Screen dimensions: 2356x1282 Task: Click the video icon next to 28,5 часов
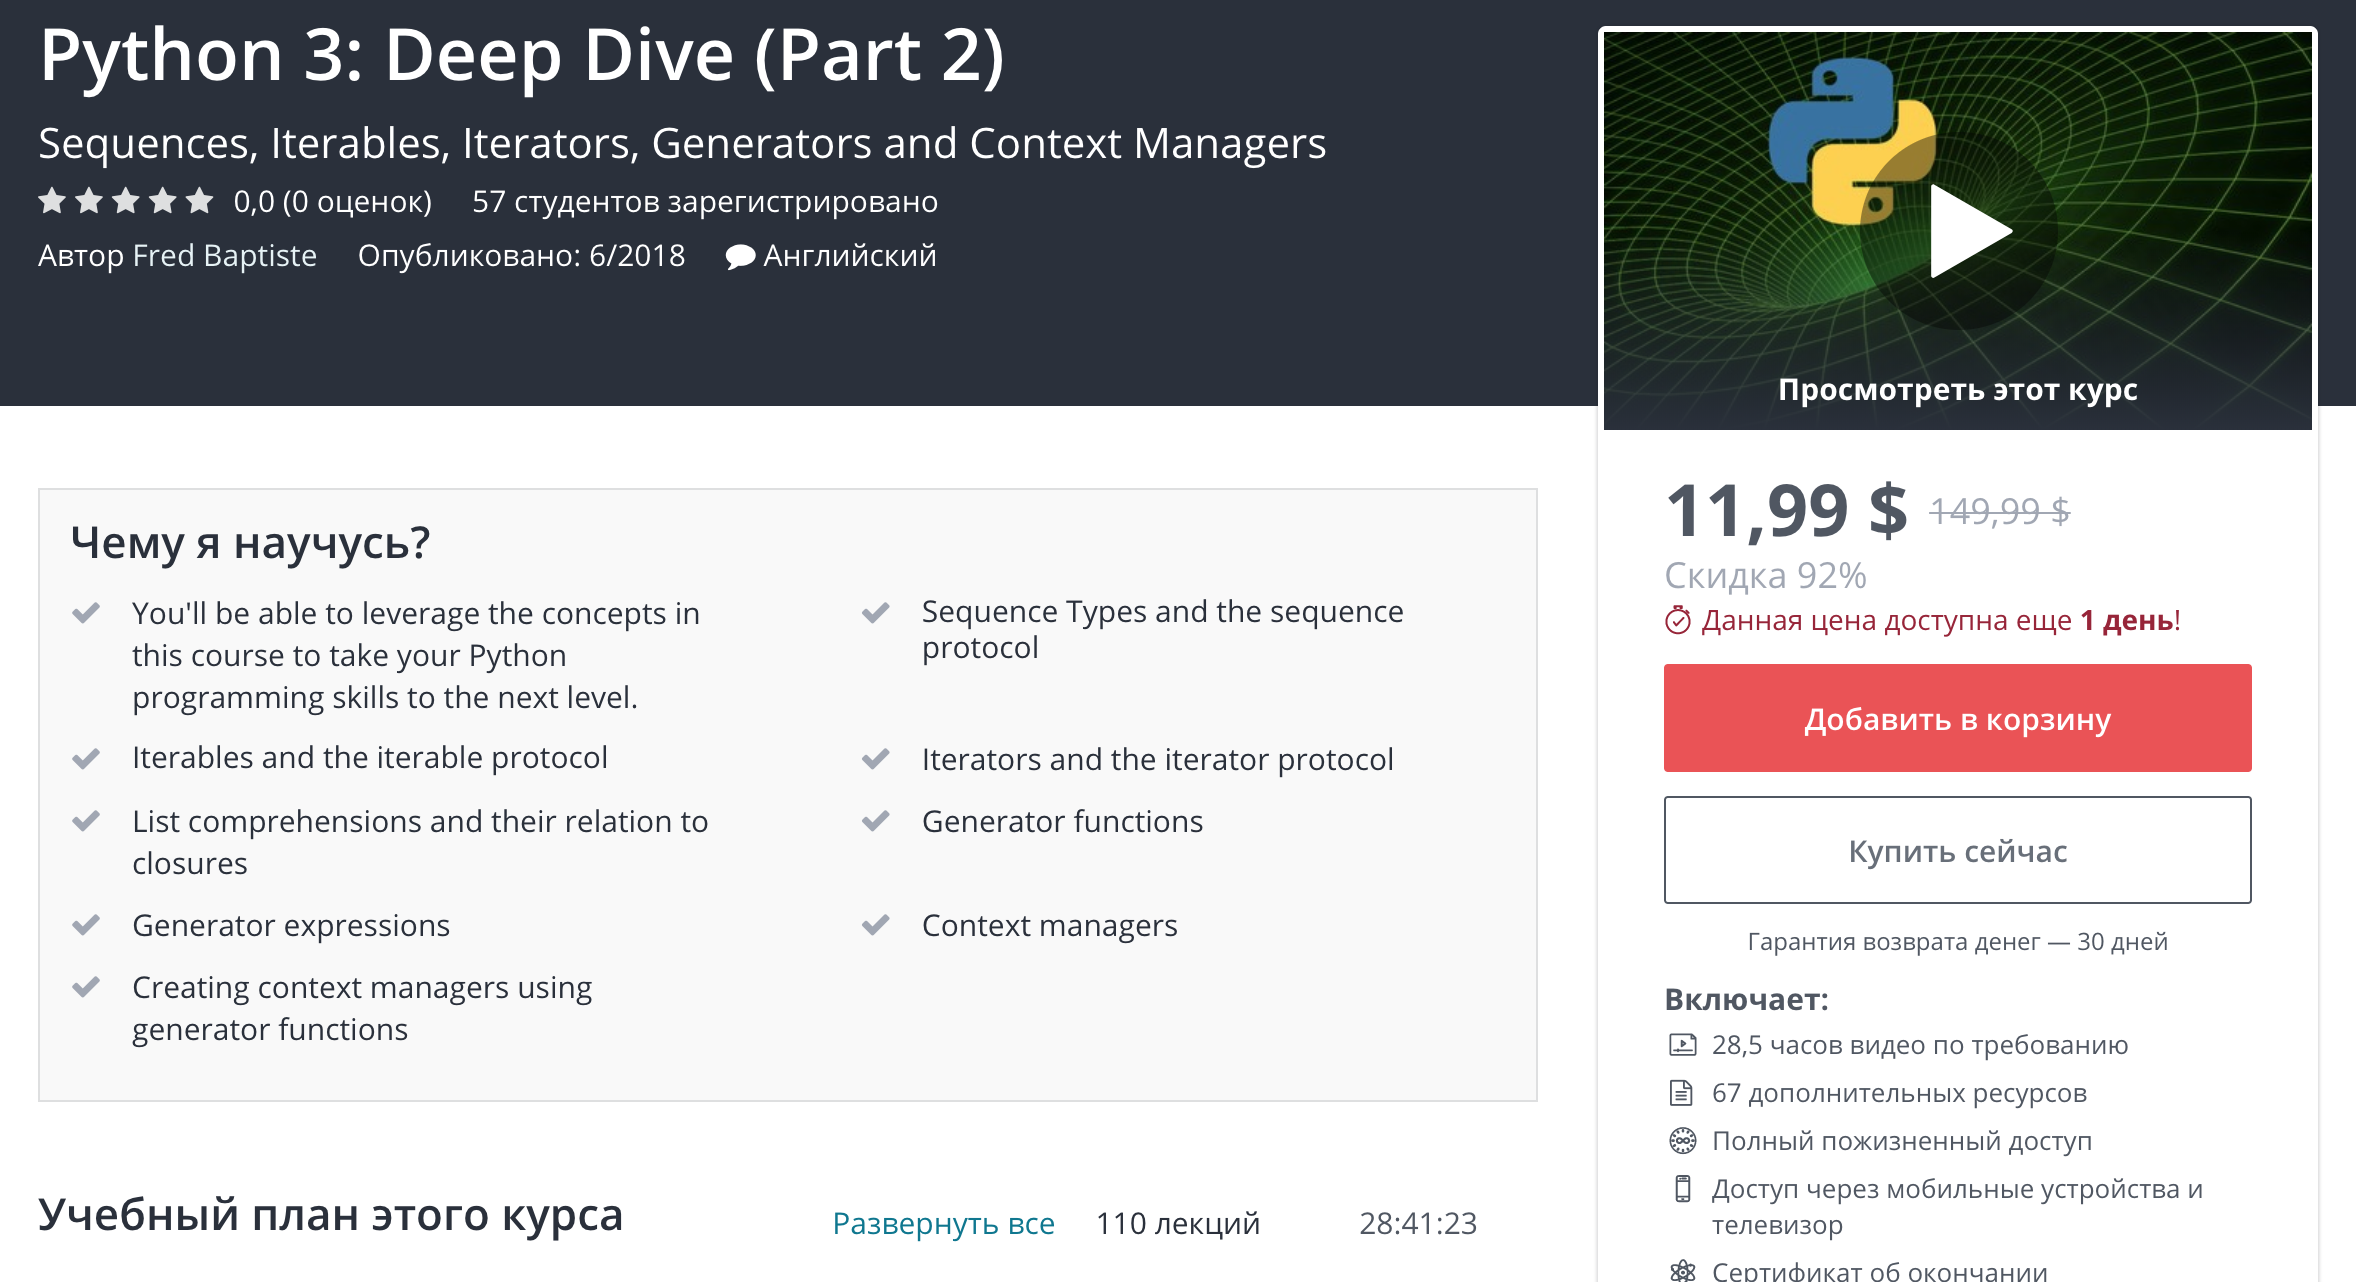pos(1682,1045)
